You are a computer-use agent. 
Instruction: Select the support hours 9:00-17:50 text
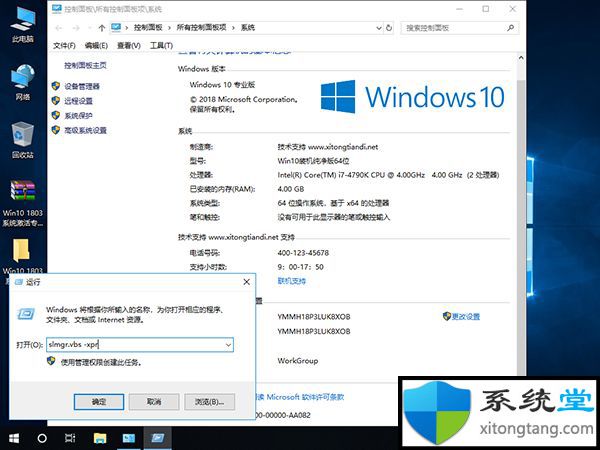click(x=300, y=267)
